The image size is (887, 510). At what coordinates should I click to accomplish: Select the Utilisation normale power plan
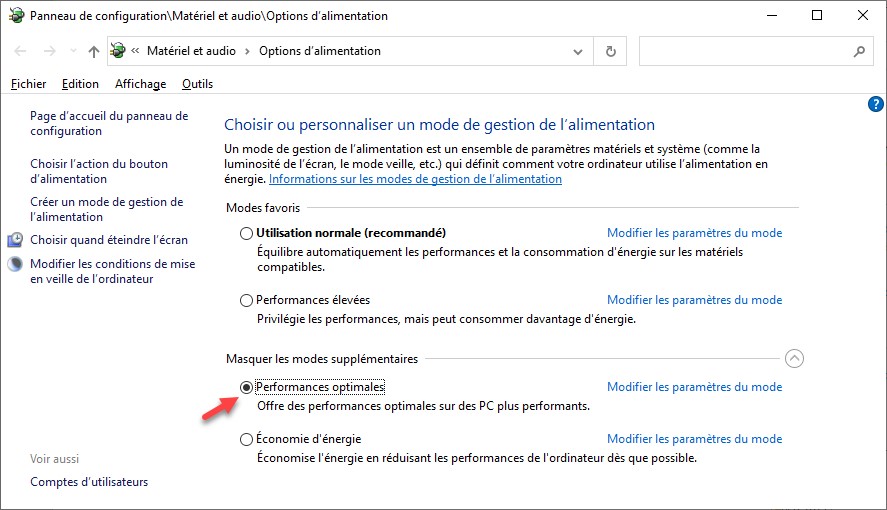247,233
